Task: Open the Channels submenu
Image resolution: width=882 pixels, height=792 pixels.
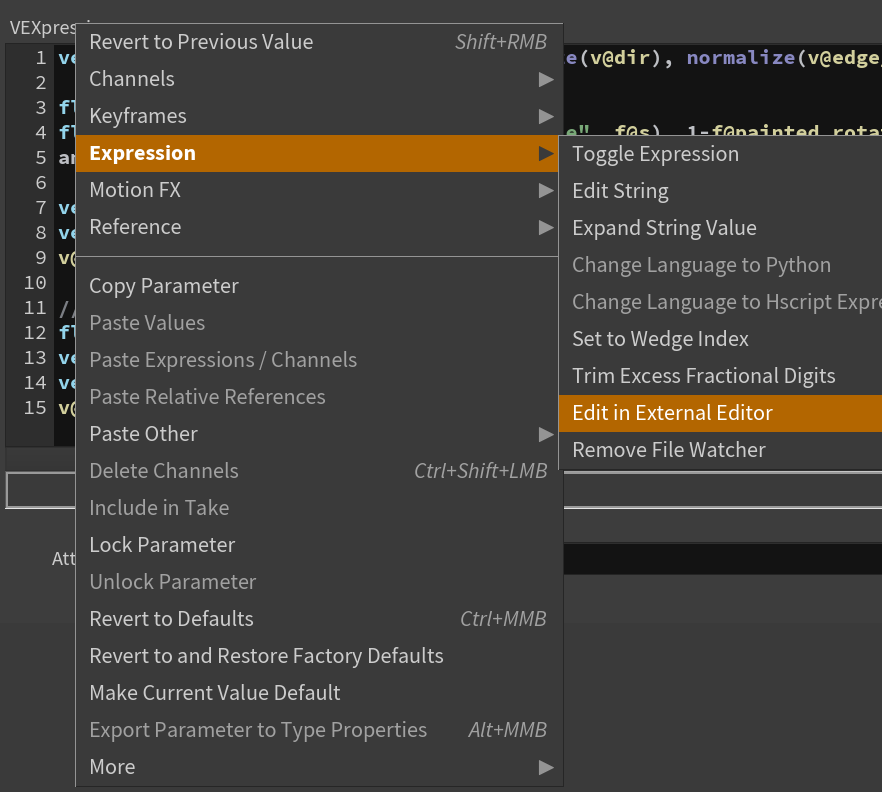Action: [x=319, y=79]
